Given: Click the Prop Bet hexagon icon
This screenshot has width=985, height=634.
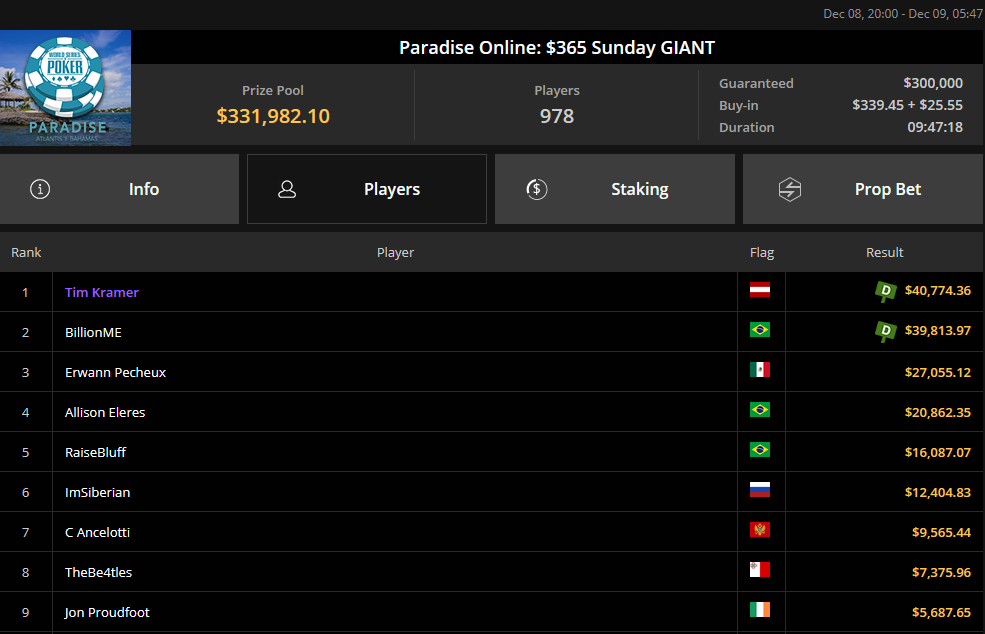Looking at the screenshot, I should [x=790, y=189].
